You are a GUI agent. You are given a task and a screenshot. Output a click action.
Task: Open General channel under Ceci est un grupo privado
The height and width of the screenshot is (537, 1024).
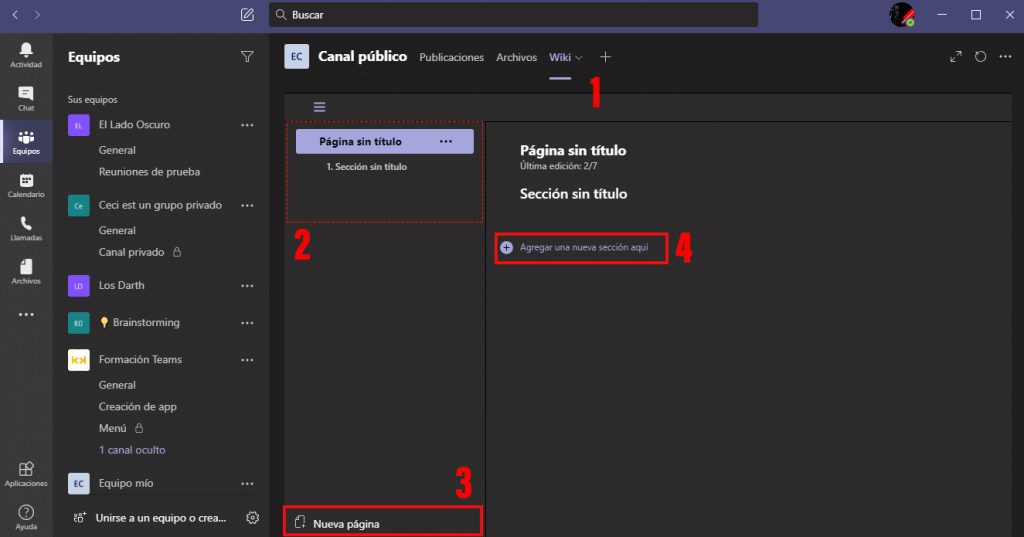pyautogui.click(x=117, y=230)
